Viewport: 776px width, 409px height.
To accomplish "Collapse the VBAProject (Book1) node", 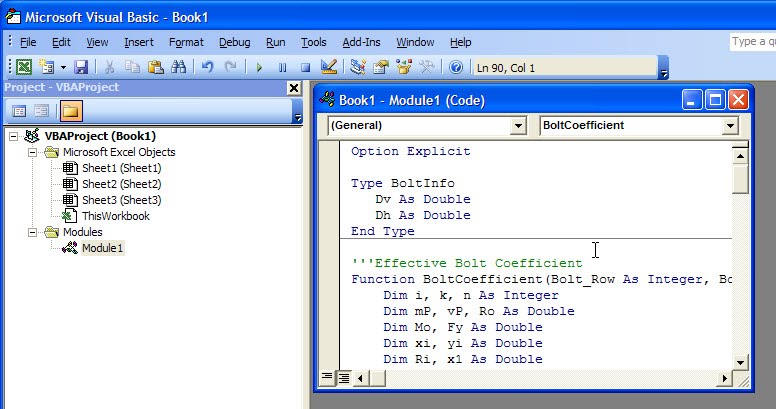I will (x=13, y=136).
